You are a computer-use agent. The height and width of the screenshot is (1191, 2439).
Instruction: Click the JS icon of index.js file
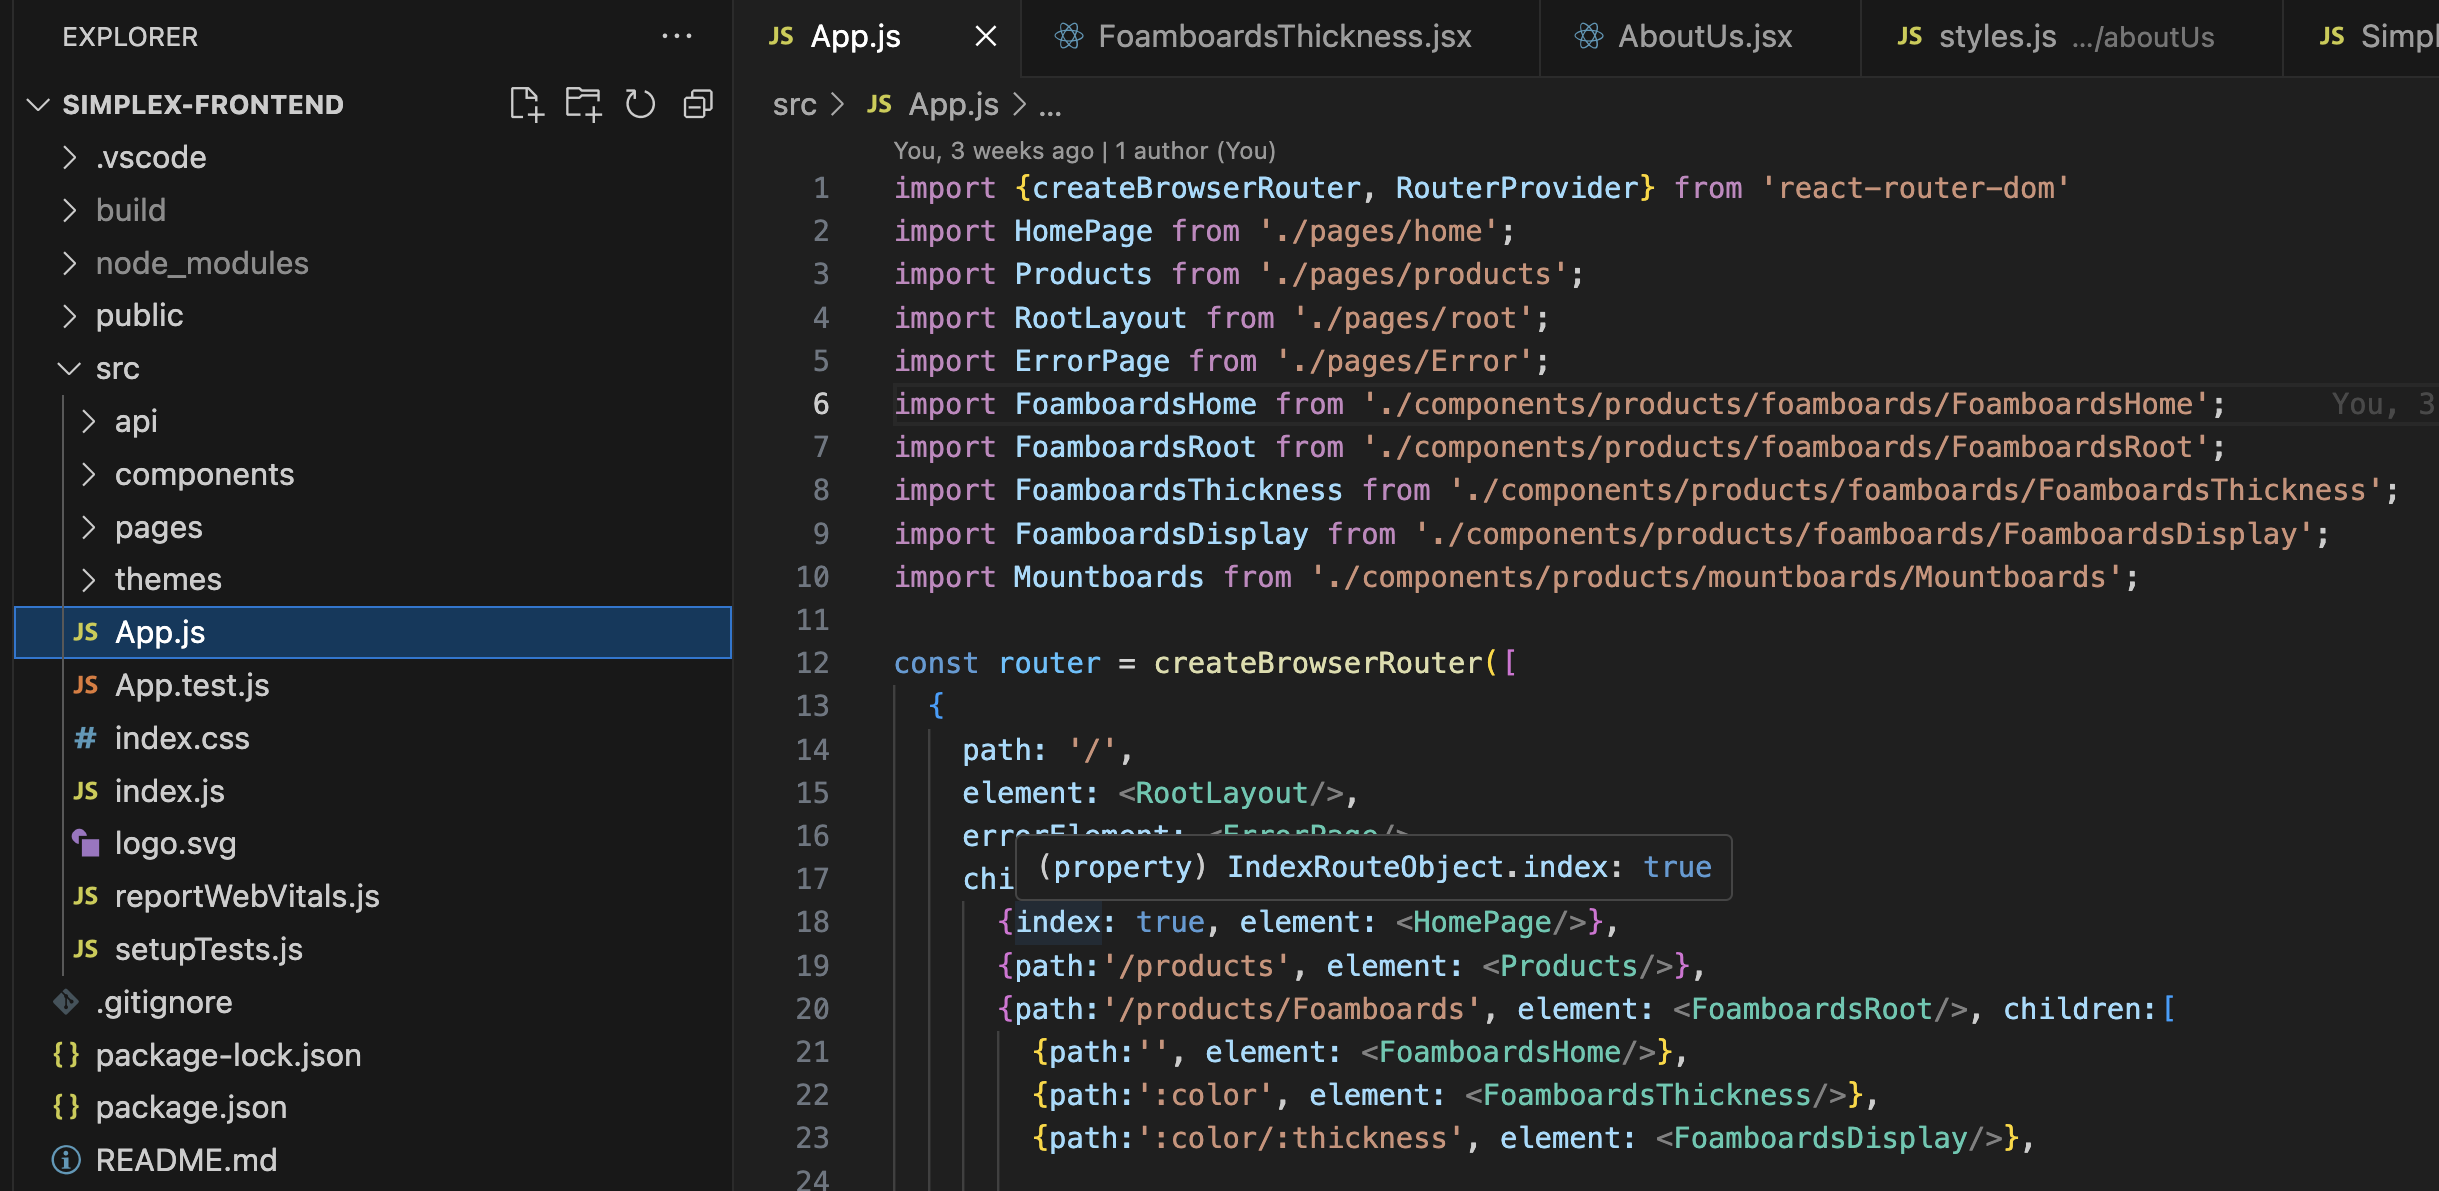[x=86, y=791]
